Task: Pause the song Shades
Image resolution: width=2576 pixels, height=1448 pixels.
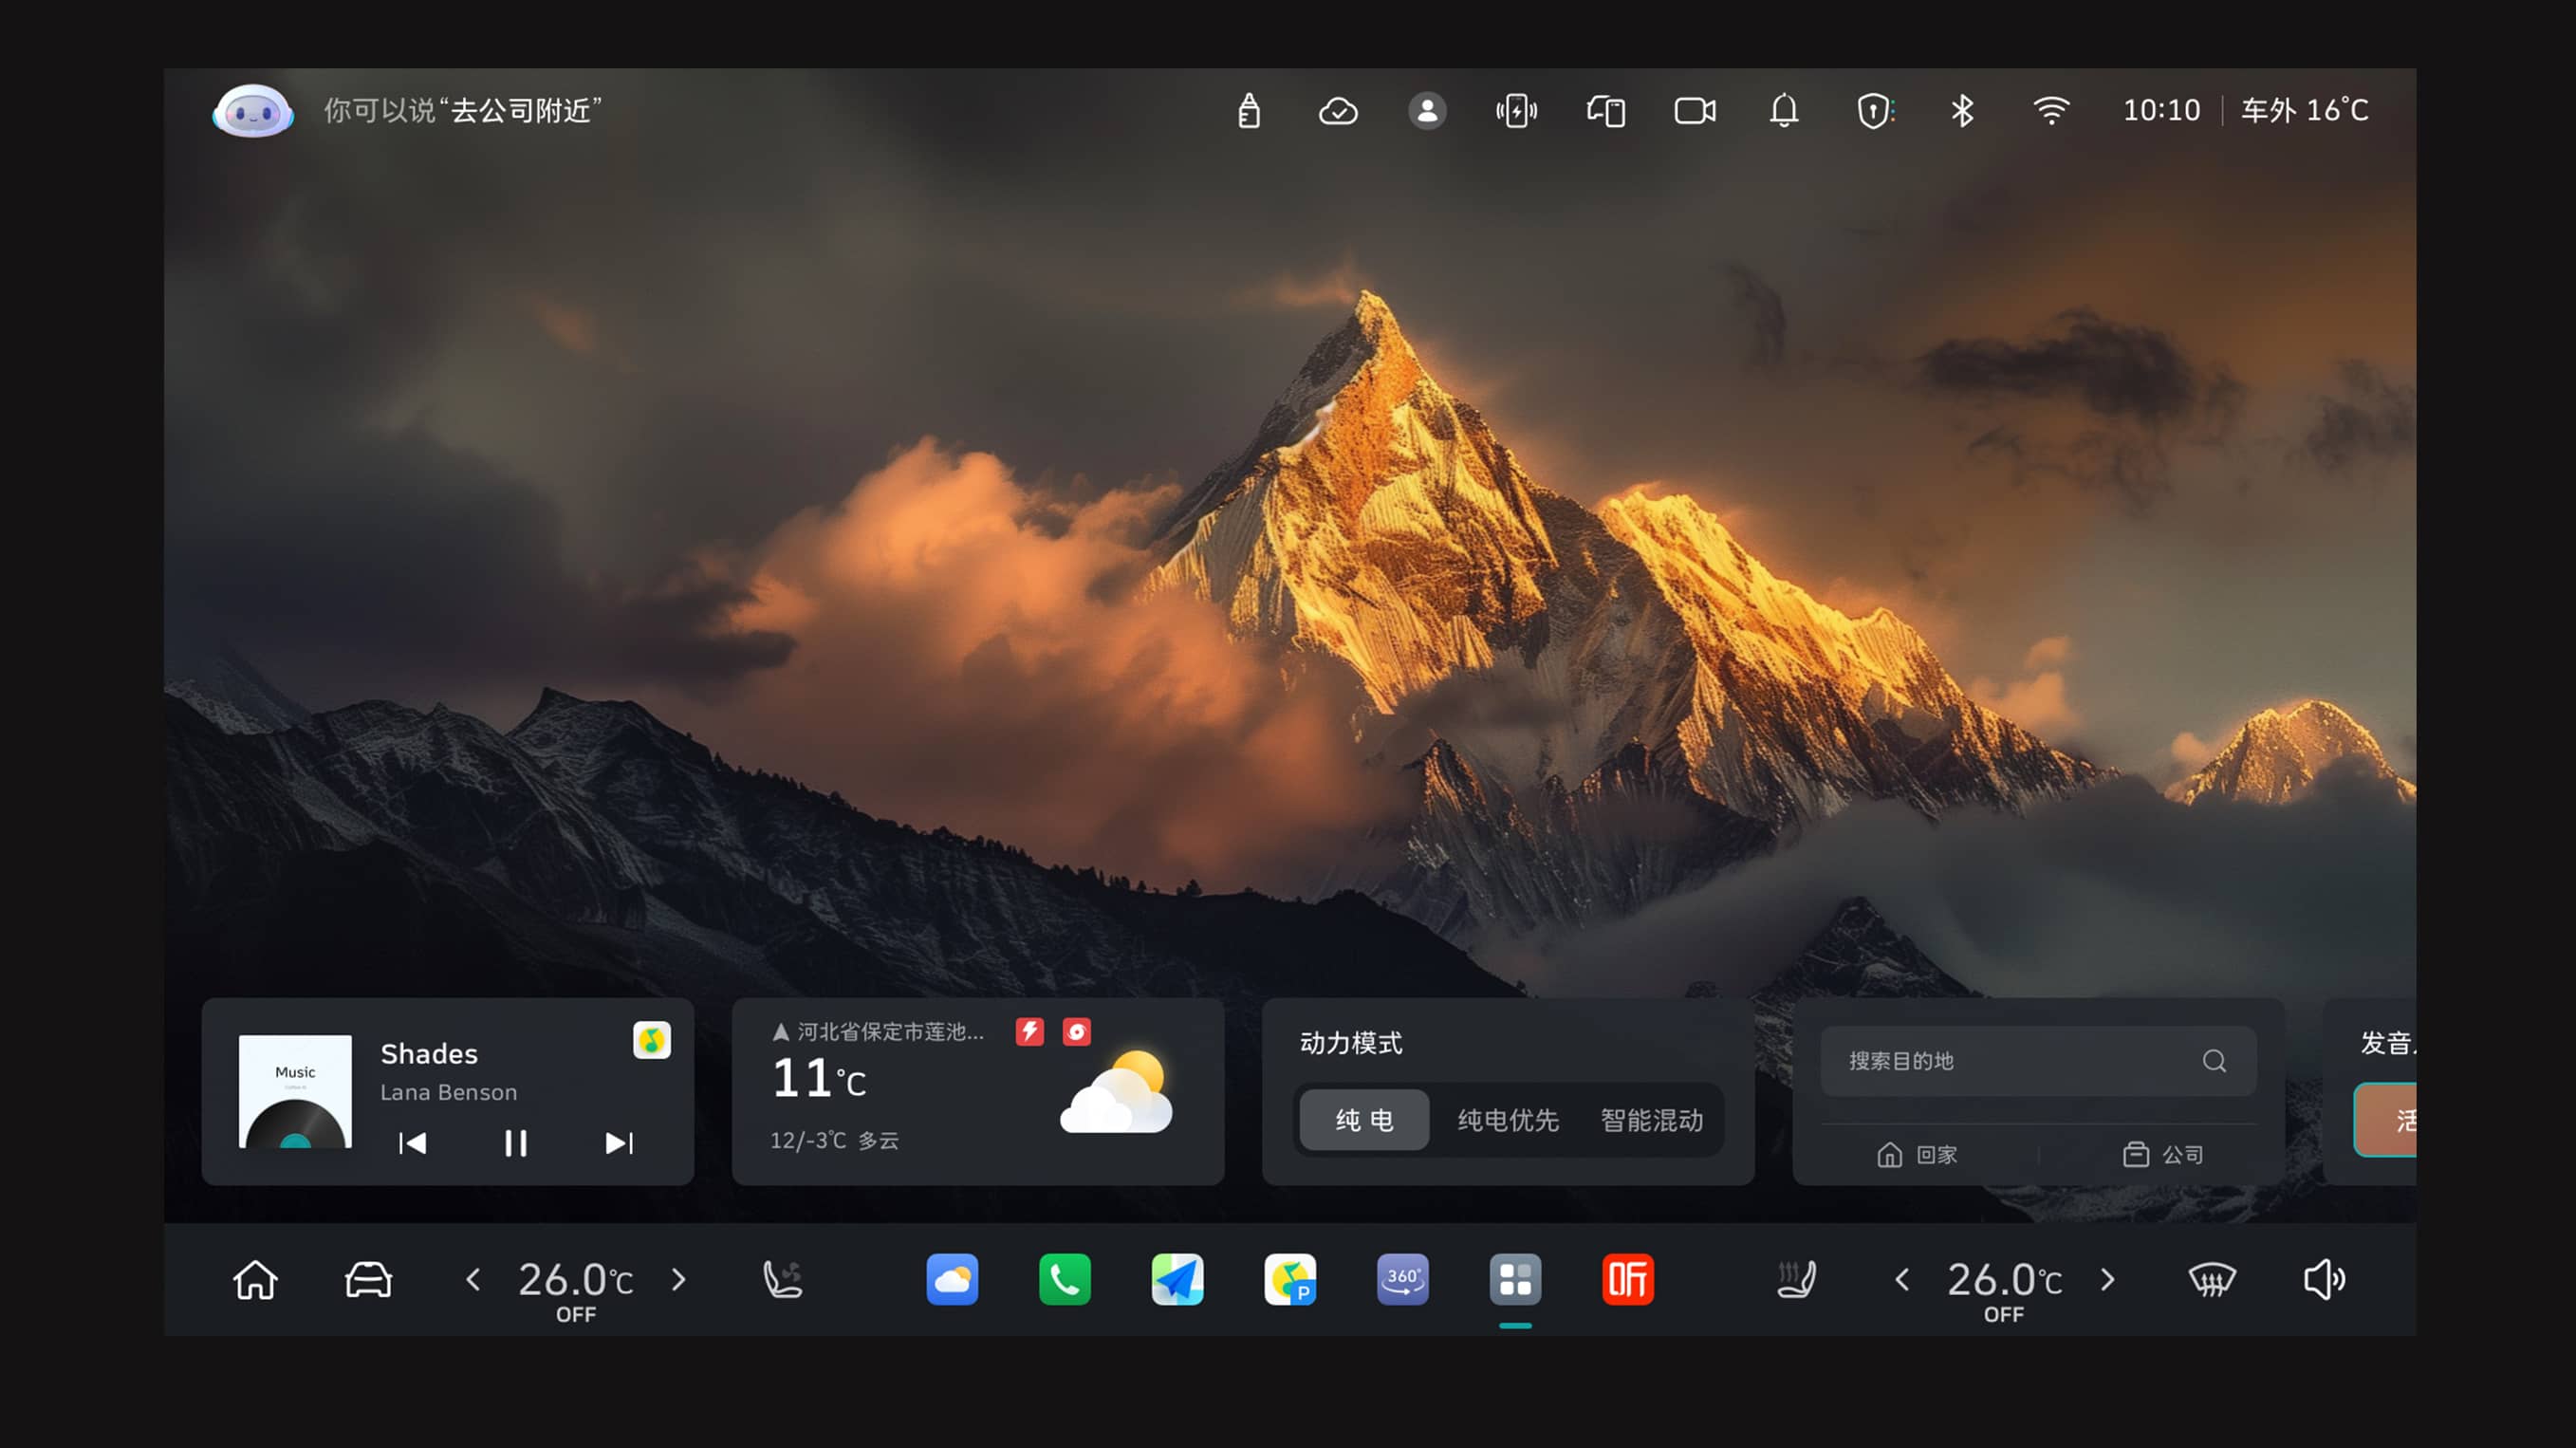Action: point(515,1143)
